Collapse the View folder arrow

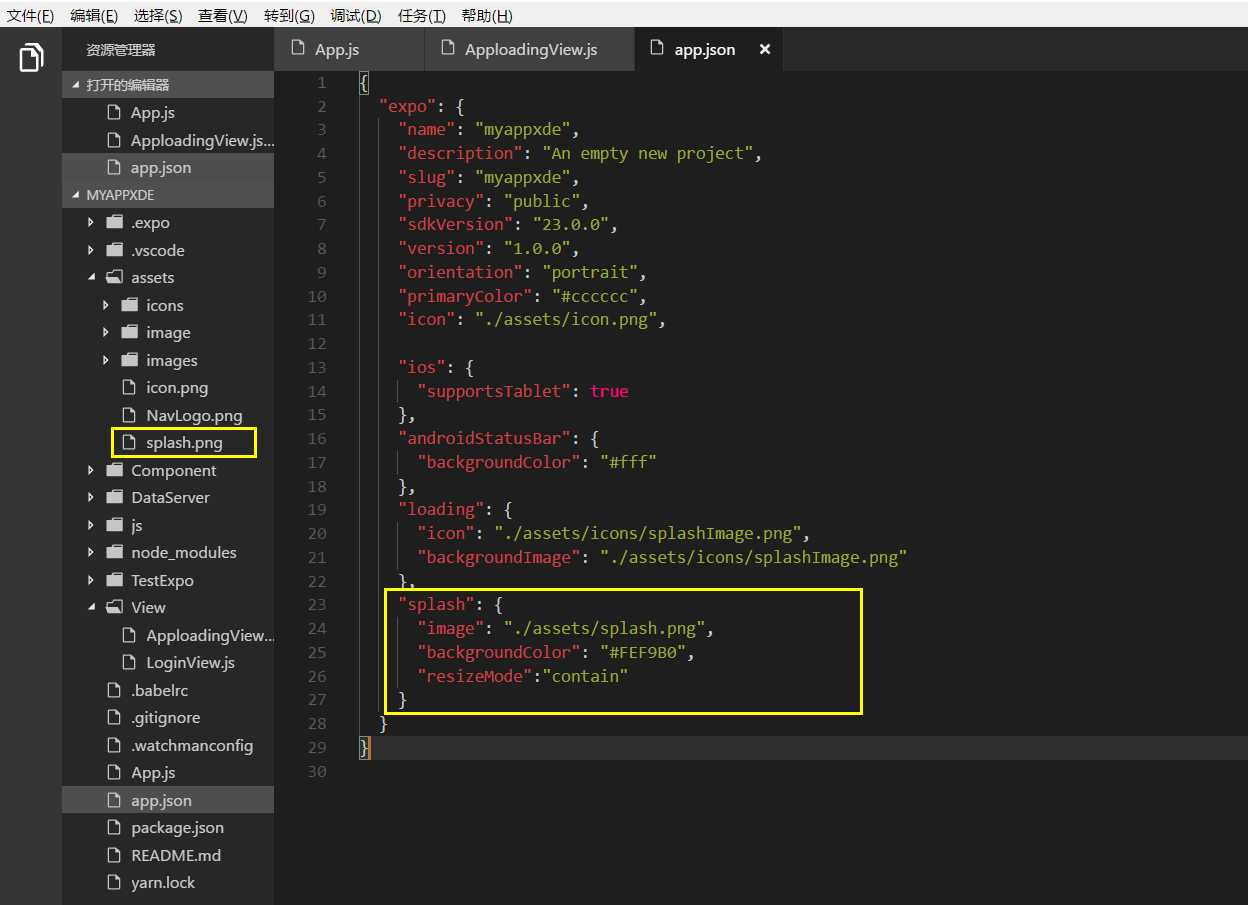(x=91, y=607)
